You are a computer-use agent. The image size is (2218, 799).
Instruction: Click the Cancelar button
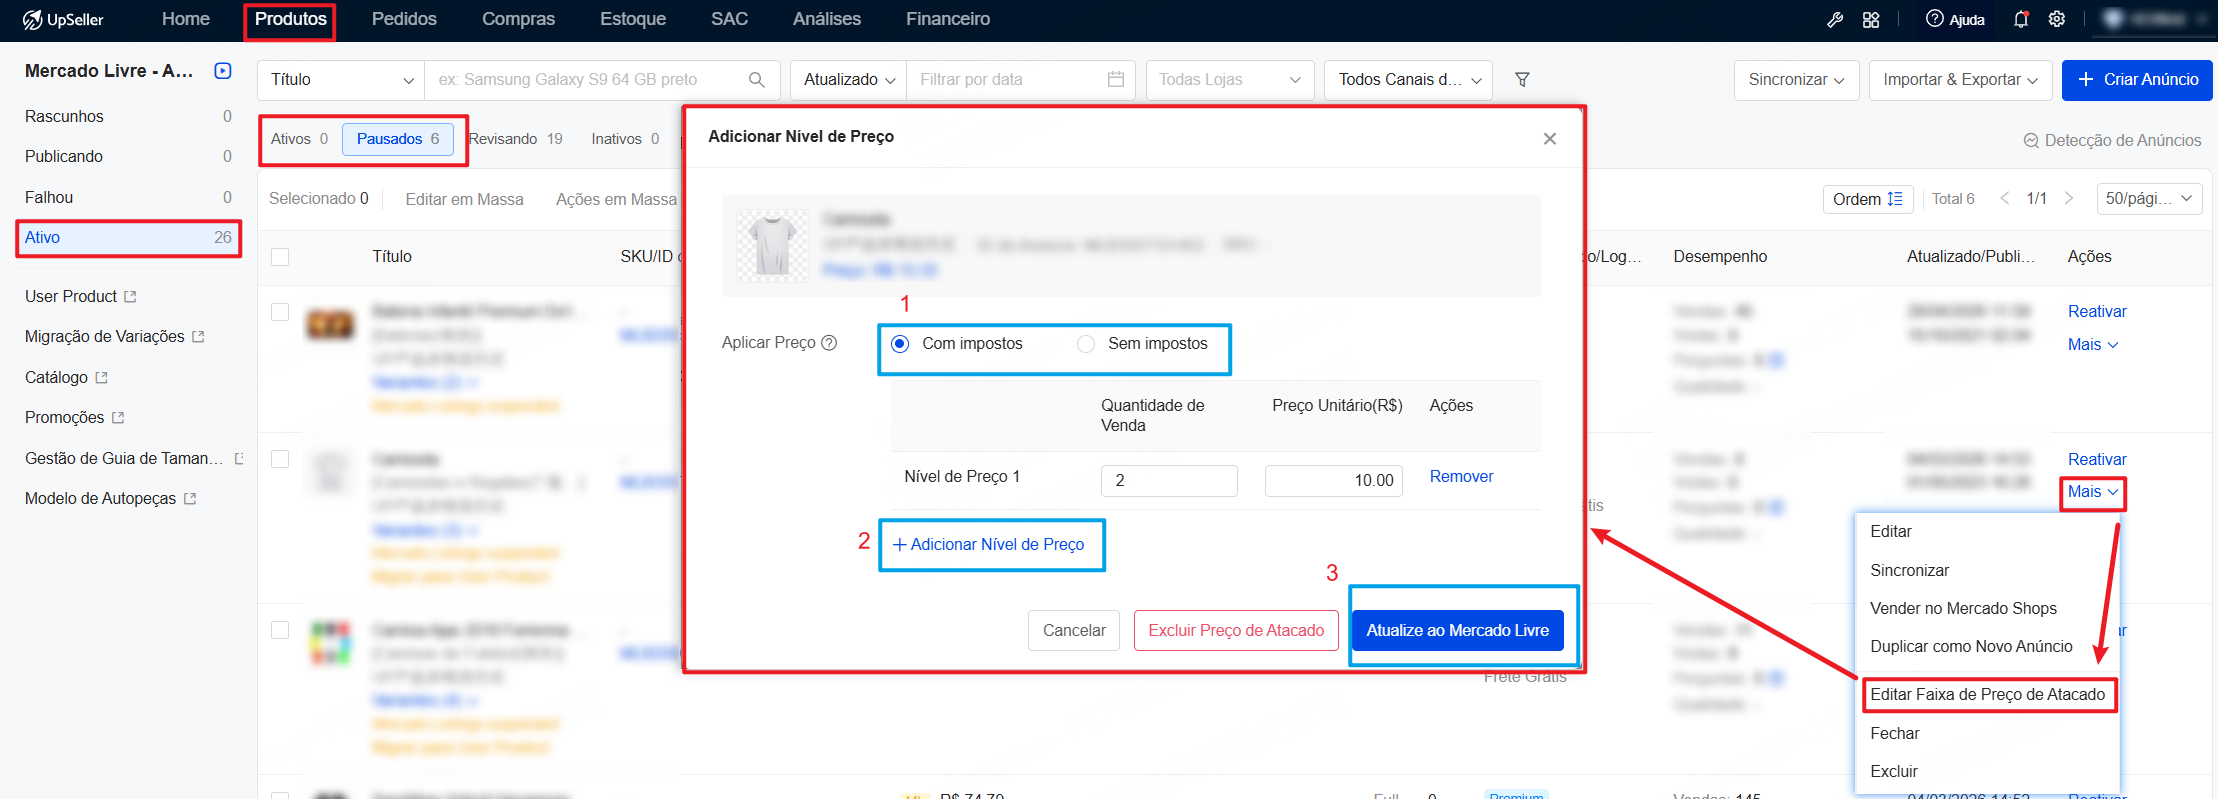(1074, 631)
